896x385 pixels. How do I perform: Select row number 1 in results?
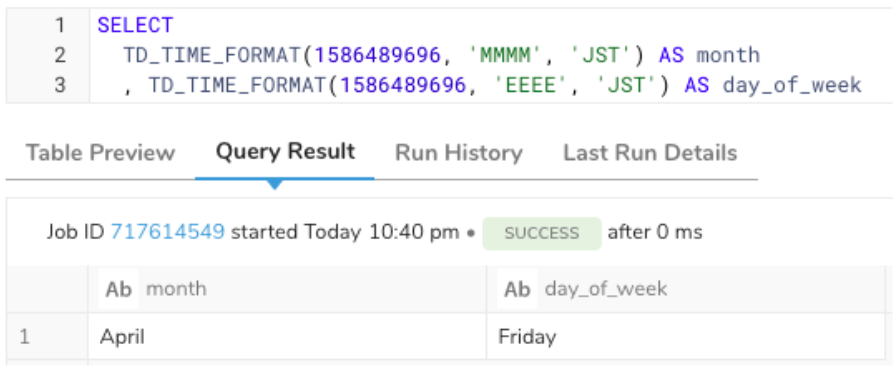(25, 336)
